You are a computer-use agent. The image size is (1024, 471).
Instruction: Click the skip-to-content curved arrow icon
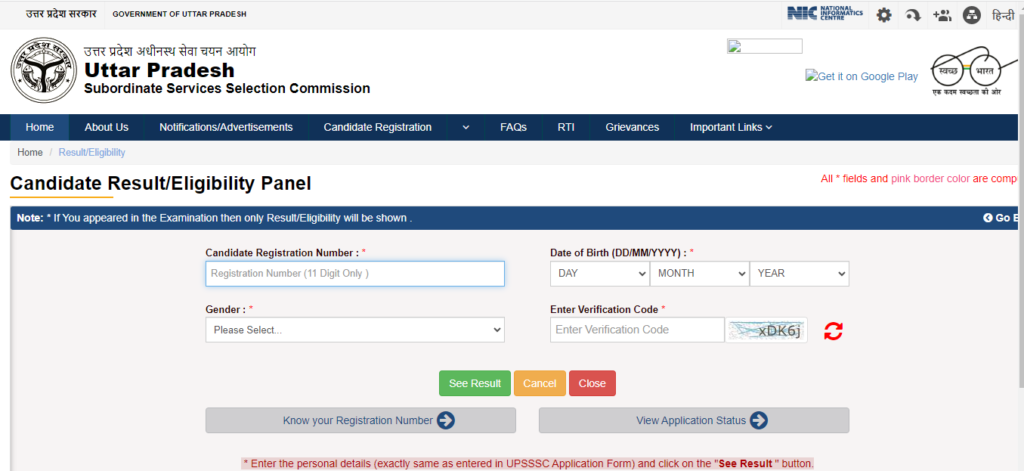pos(912,15)
